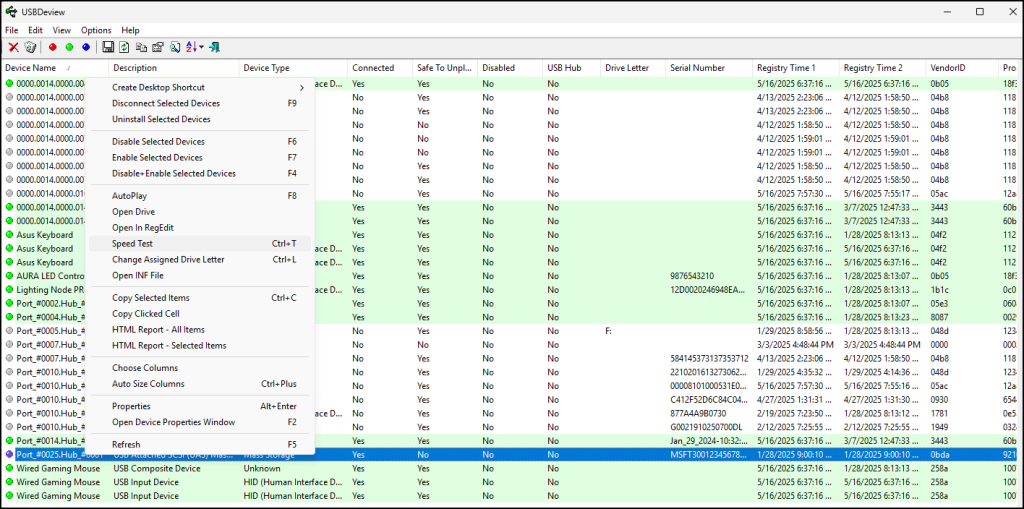The image size is (1024, 509).
Task: Click the exit door icon in toolbar
Action: click(x=215, y=47)
